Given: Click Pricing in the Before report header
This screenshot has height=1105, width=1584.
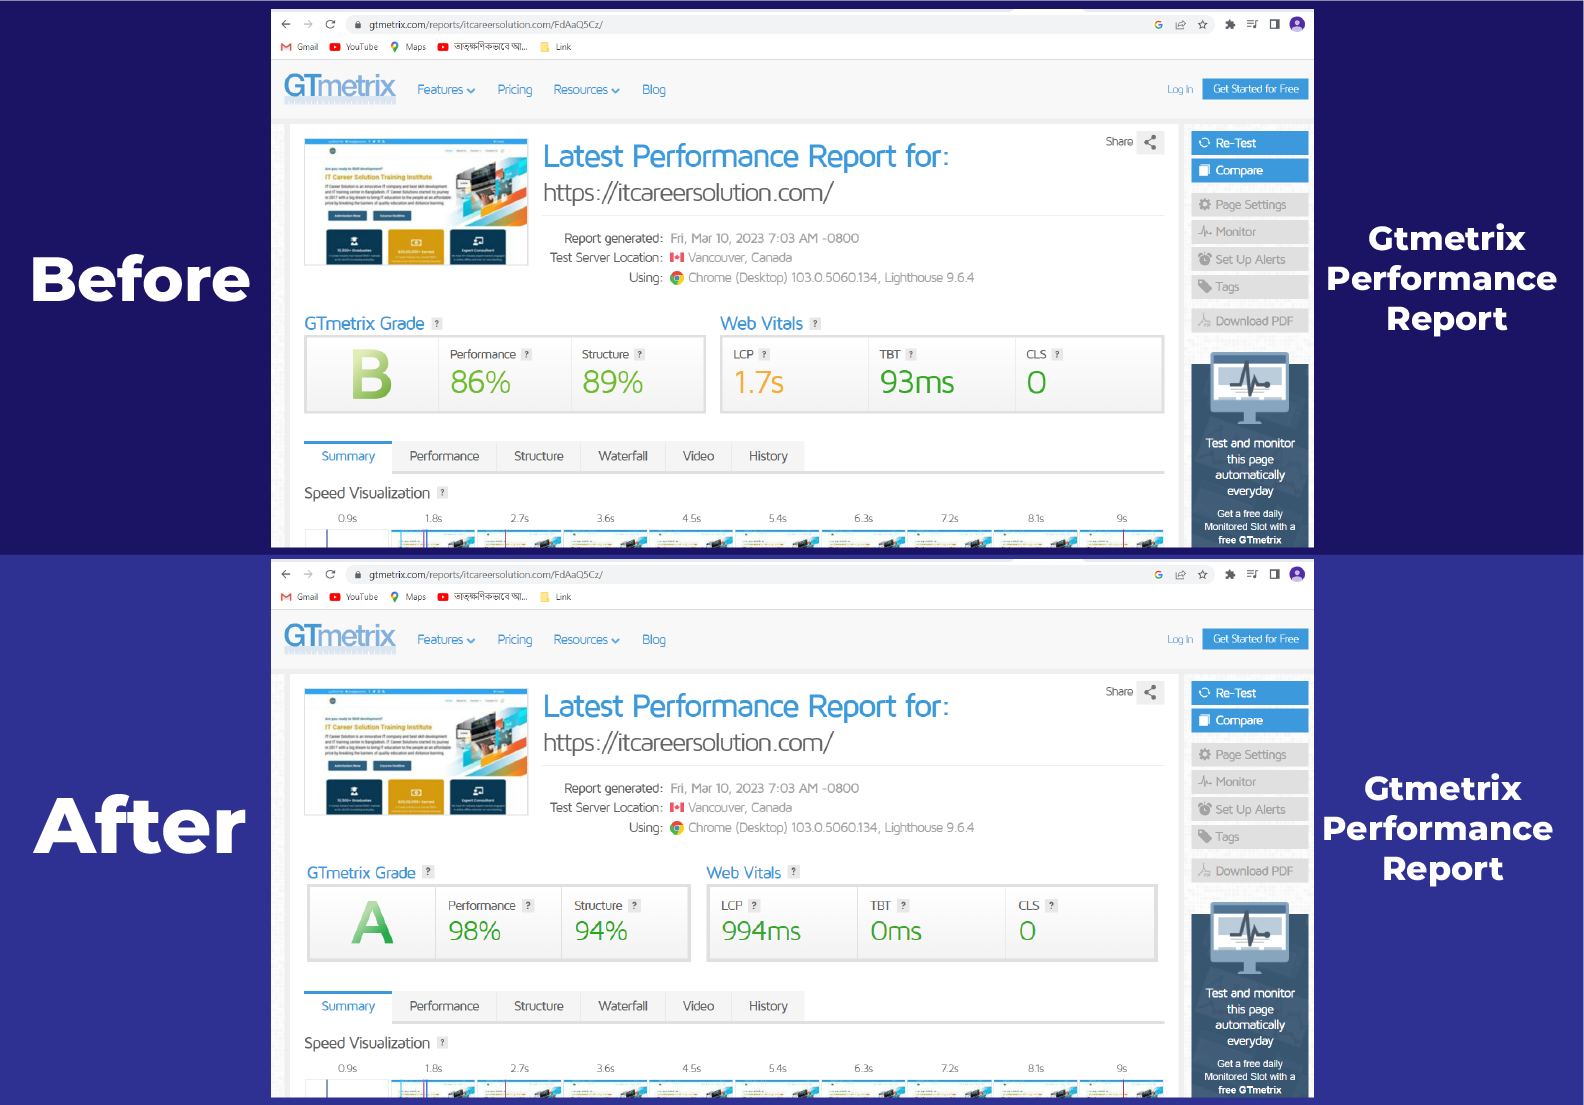Looking at the screenshot, I should 515,90.
